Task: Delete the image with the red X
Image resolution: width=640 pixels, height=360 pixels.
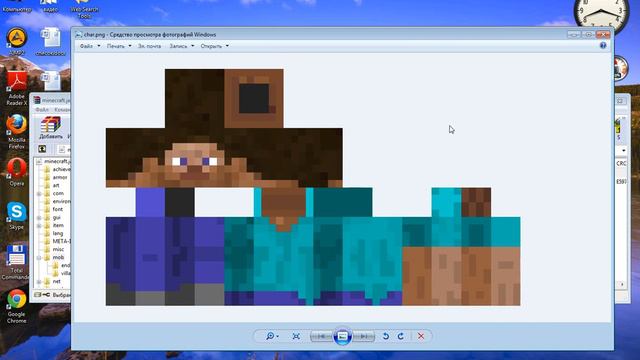Action: pos(421,336)
